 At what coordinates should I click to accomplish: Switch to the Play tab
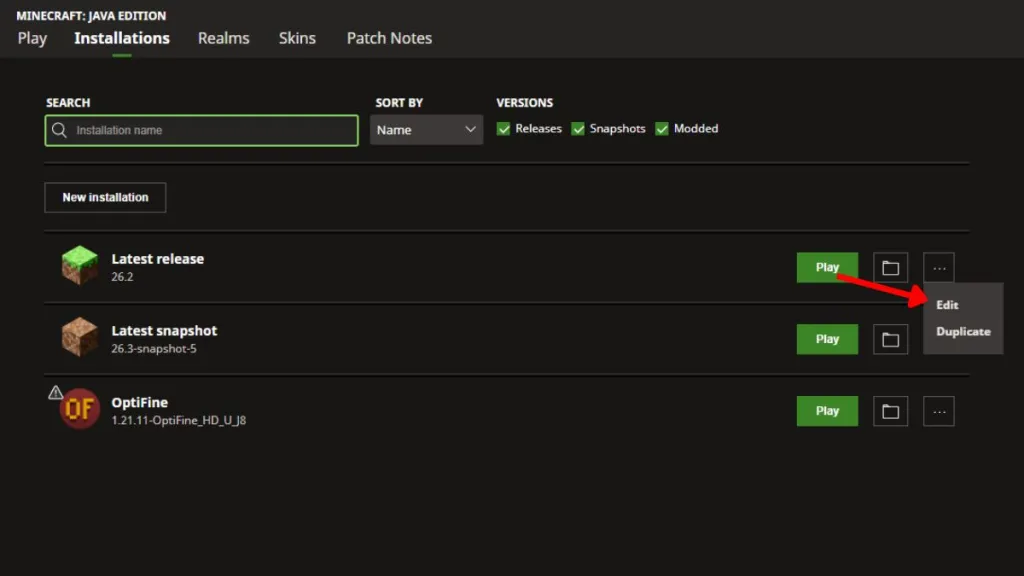pyautogui.click(x=32, y=38)
